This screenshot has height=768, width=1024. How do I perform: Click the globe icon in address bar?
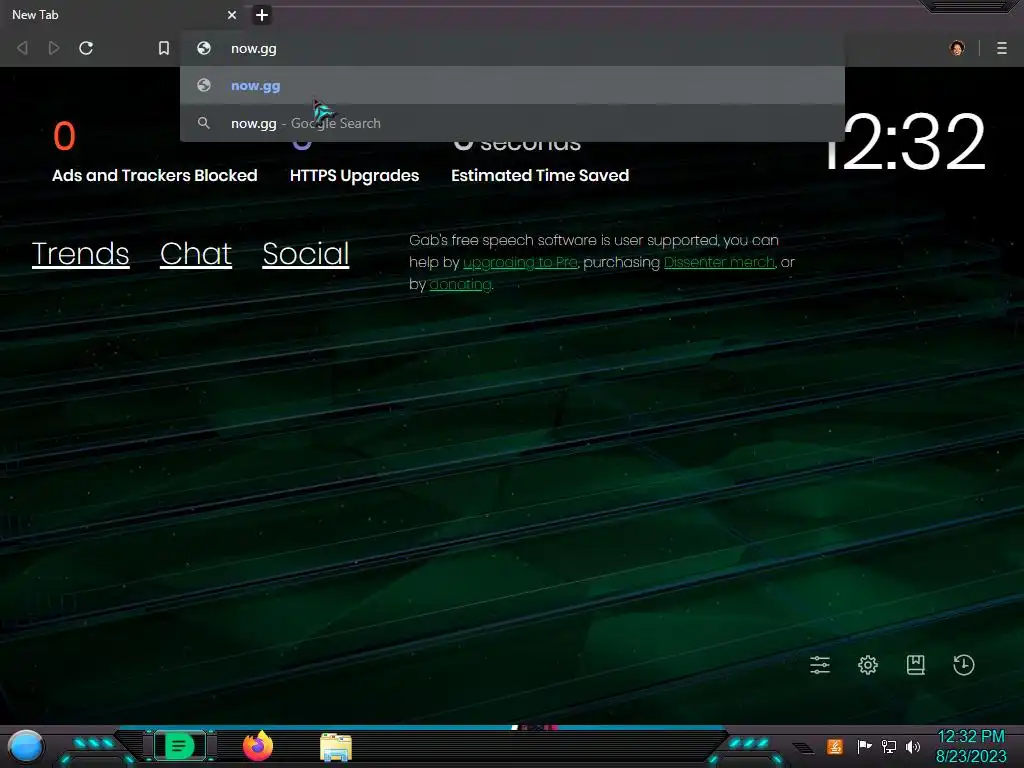click(204, 48)
